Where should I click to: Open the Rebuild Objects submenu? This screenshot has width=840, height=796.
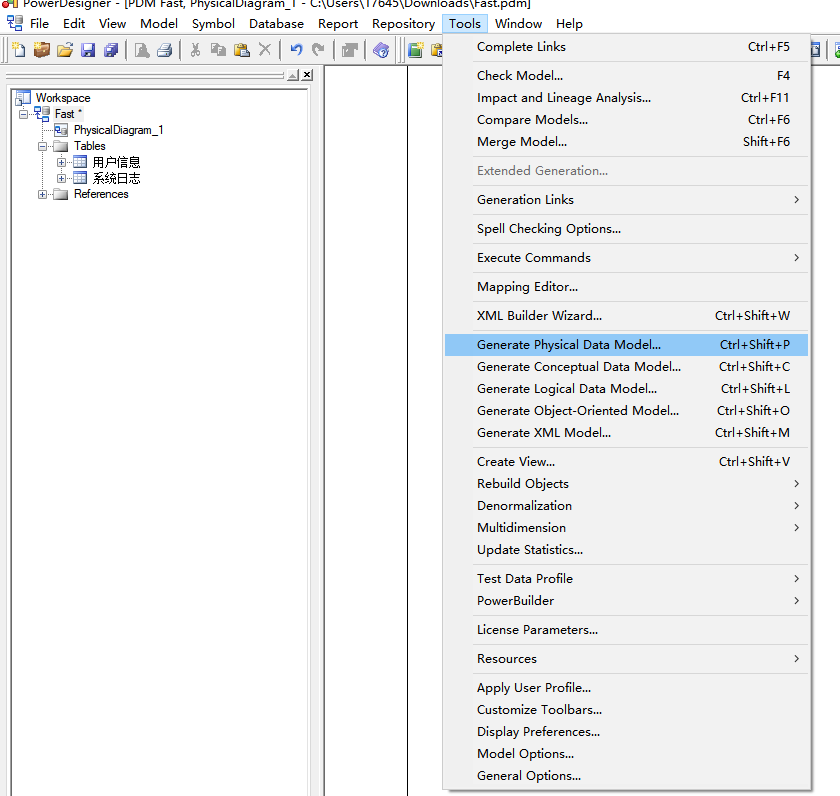coord(626,484)
